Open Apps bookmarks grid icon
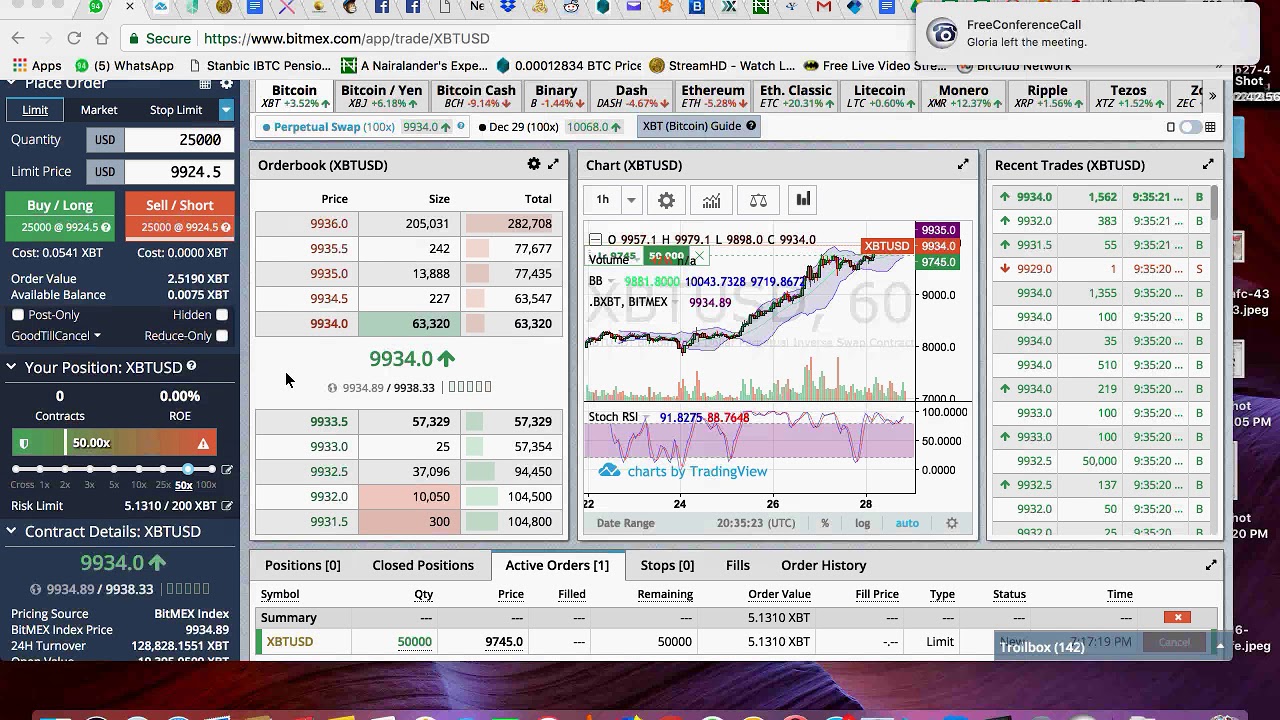This screenshot has height=720, width=1280. click(x=19, y=66)
